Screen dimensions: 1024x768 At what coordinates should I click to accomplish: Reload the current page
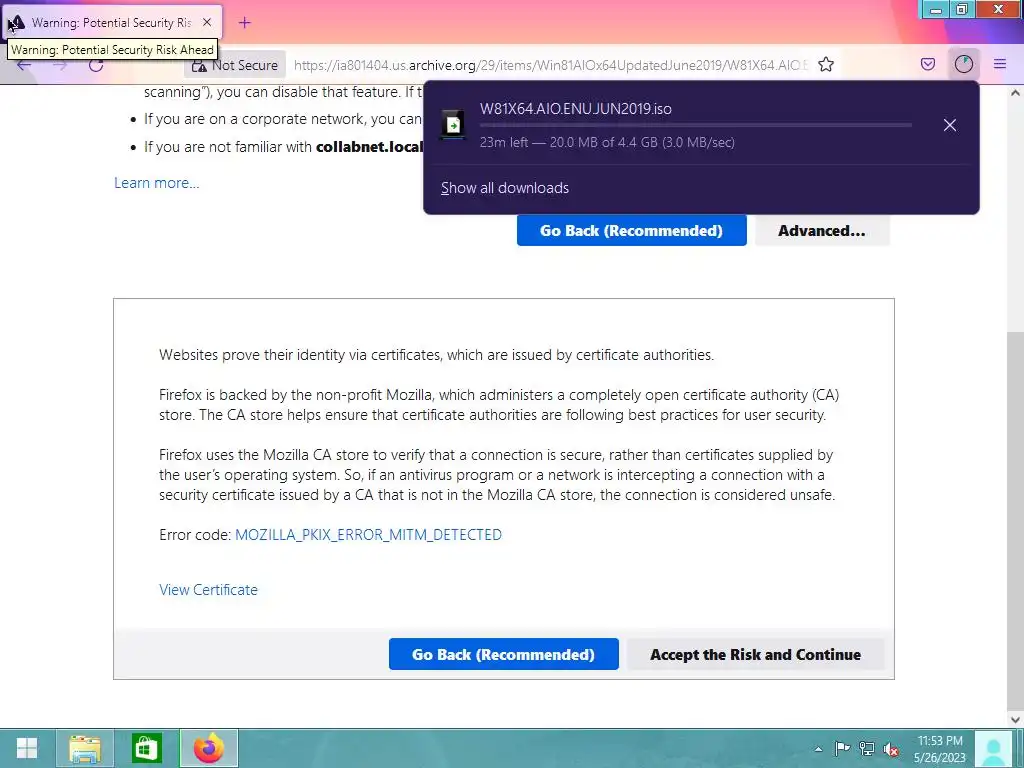point(96,65)
